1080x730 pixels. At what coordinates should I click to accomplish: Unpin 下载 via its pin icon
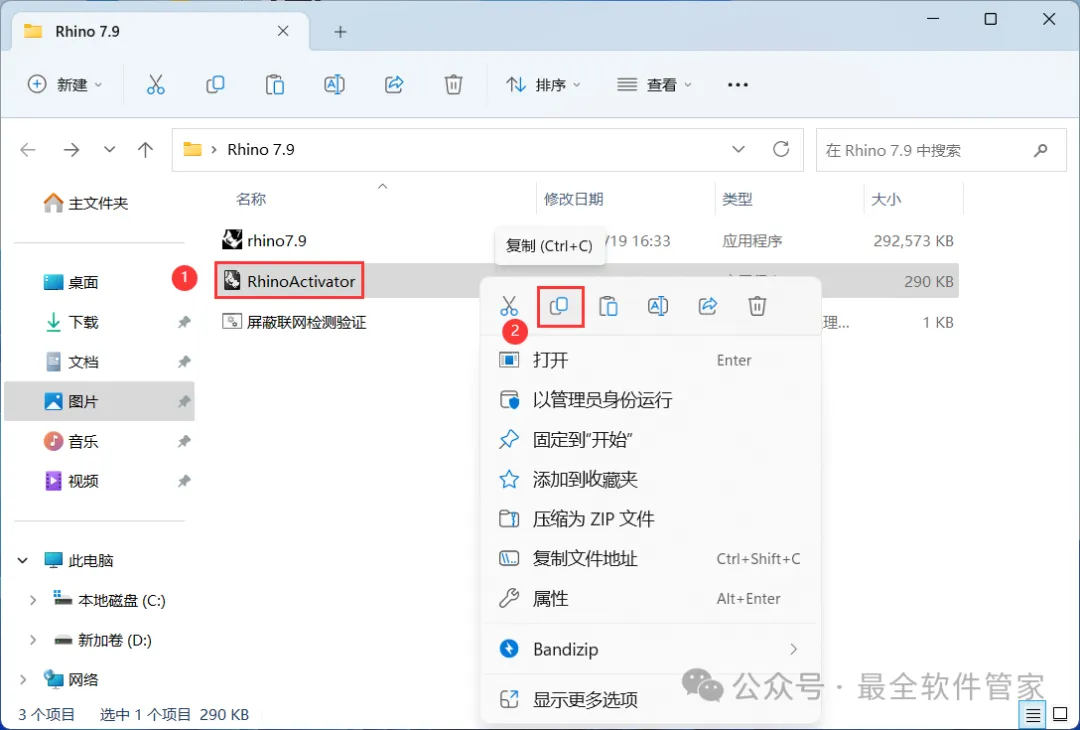click(x=184, y=322)
